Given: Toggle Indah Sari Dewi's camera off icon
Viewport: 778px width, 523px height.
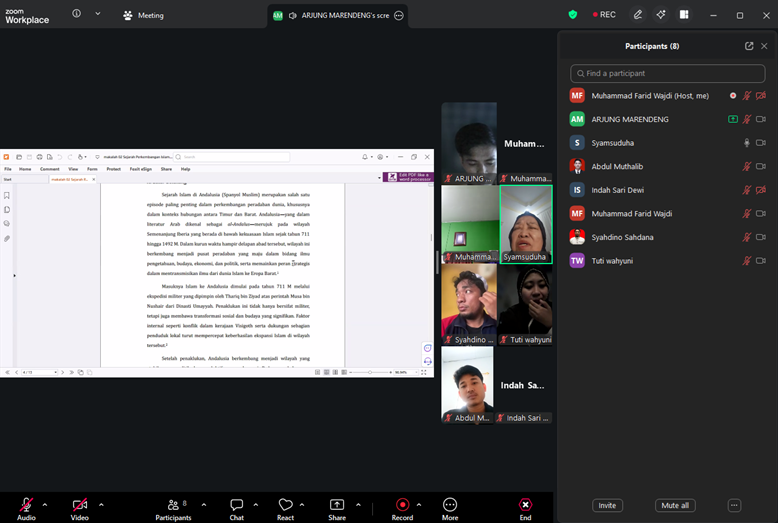Looking at the screenshot, I should [x=761, y=190].
